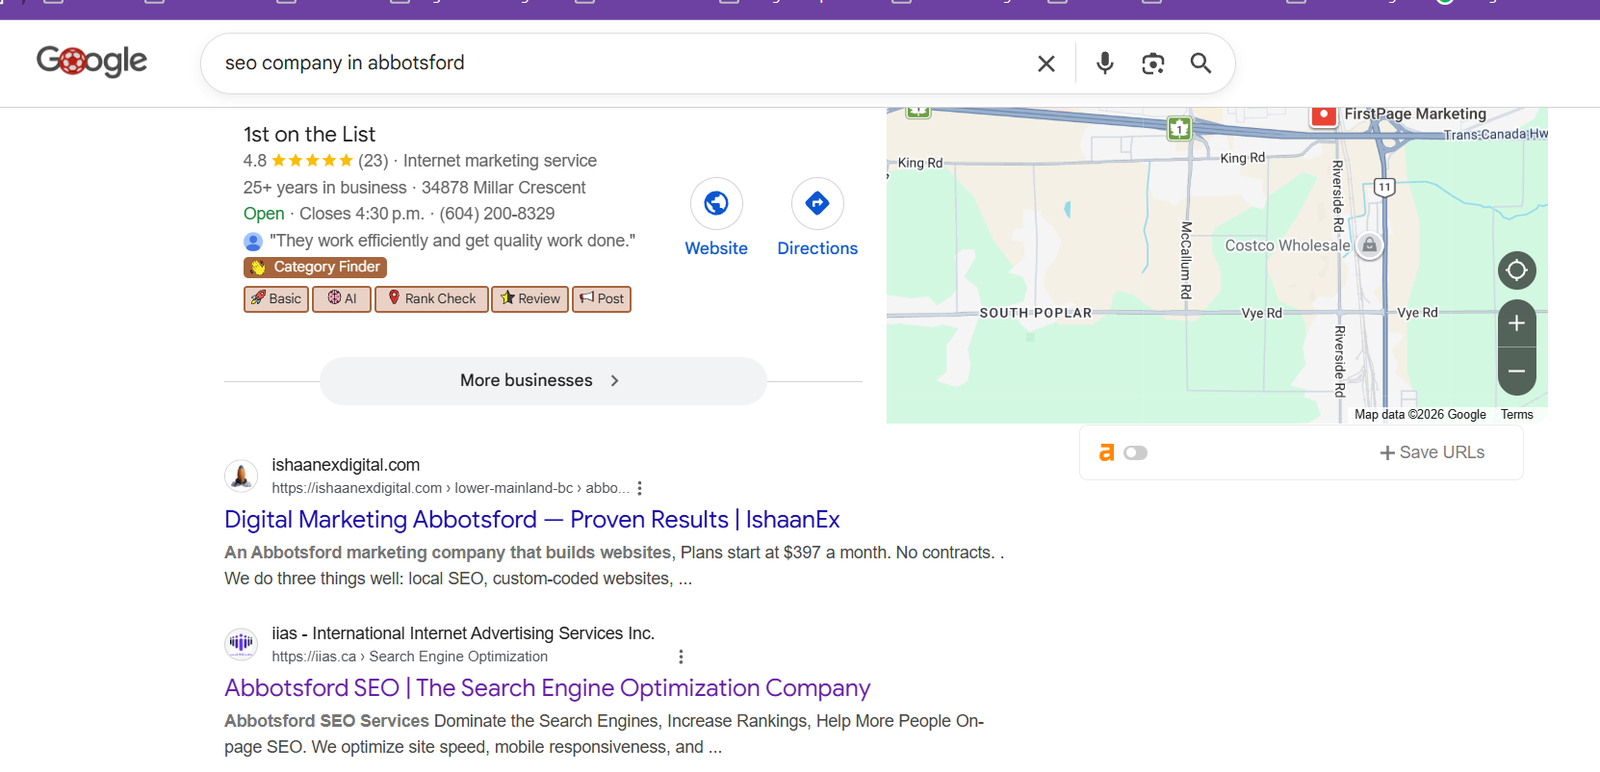Viewport: 1600px width, 772px height.
Task: Click the SOUTH POPLAR map label
Action: click(x=1035, y=313)
